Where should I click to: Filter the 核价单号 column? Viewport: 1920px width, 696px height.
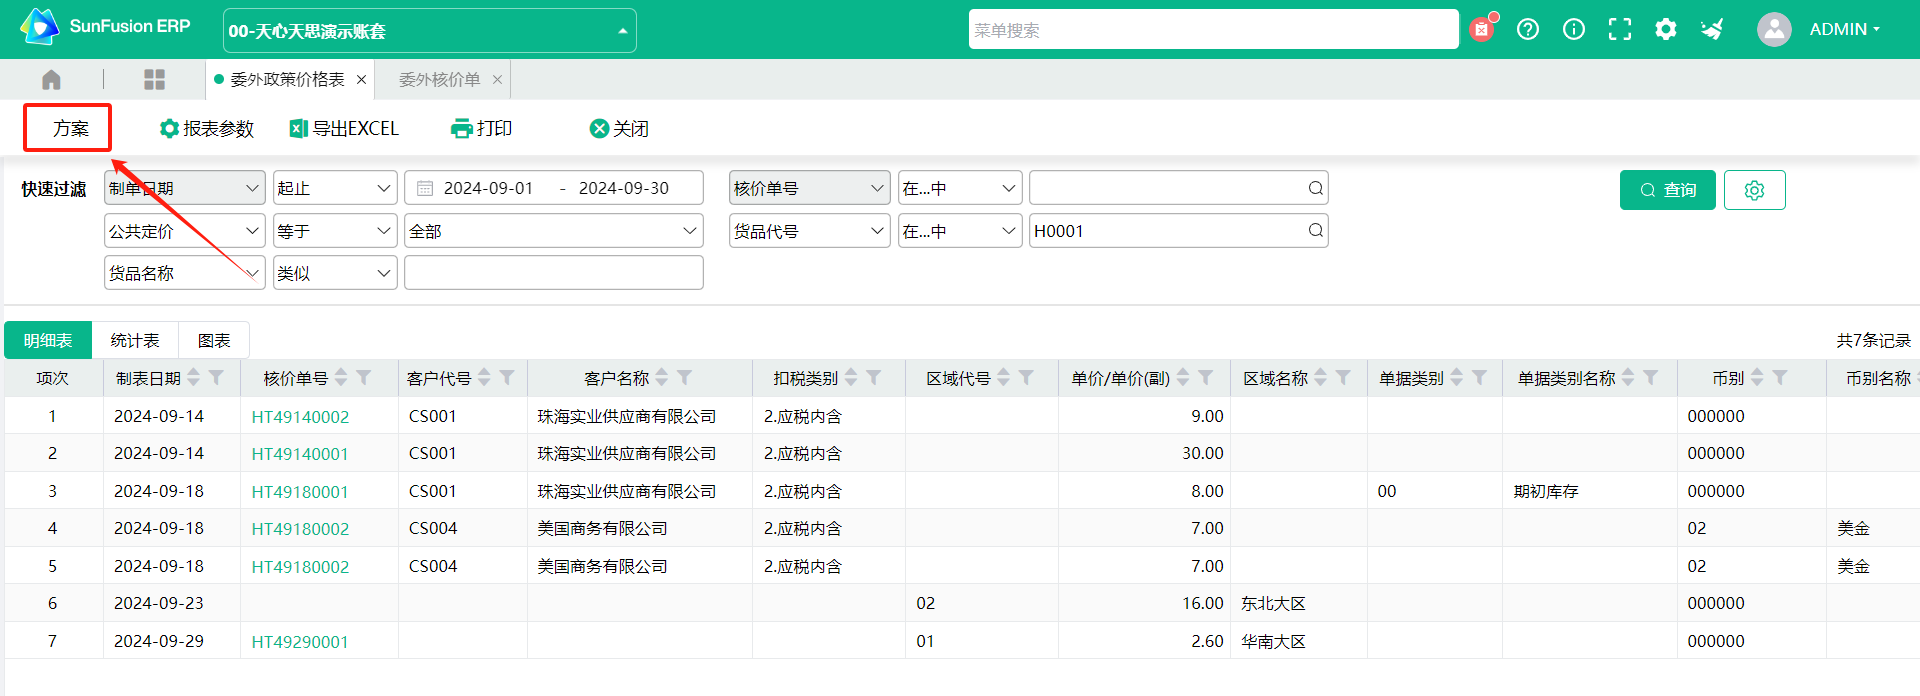point(364,377)
